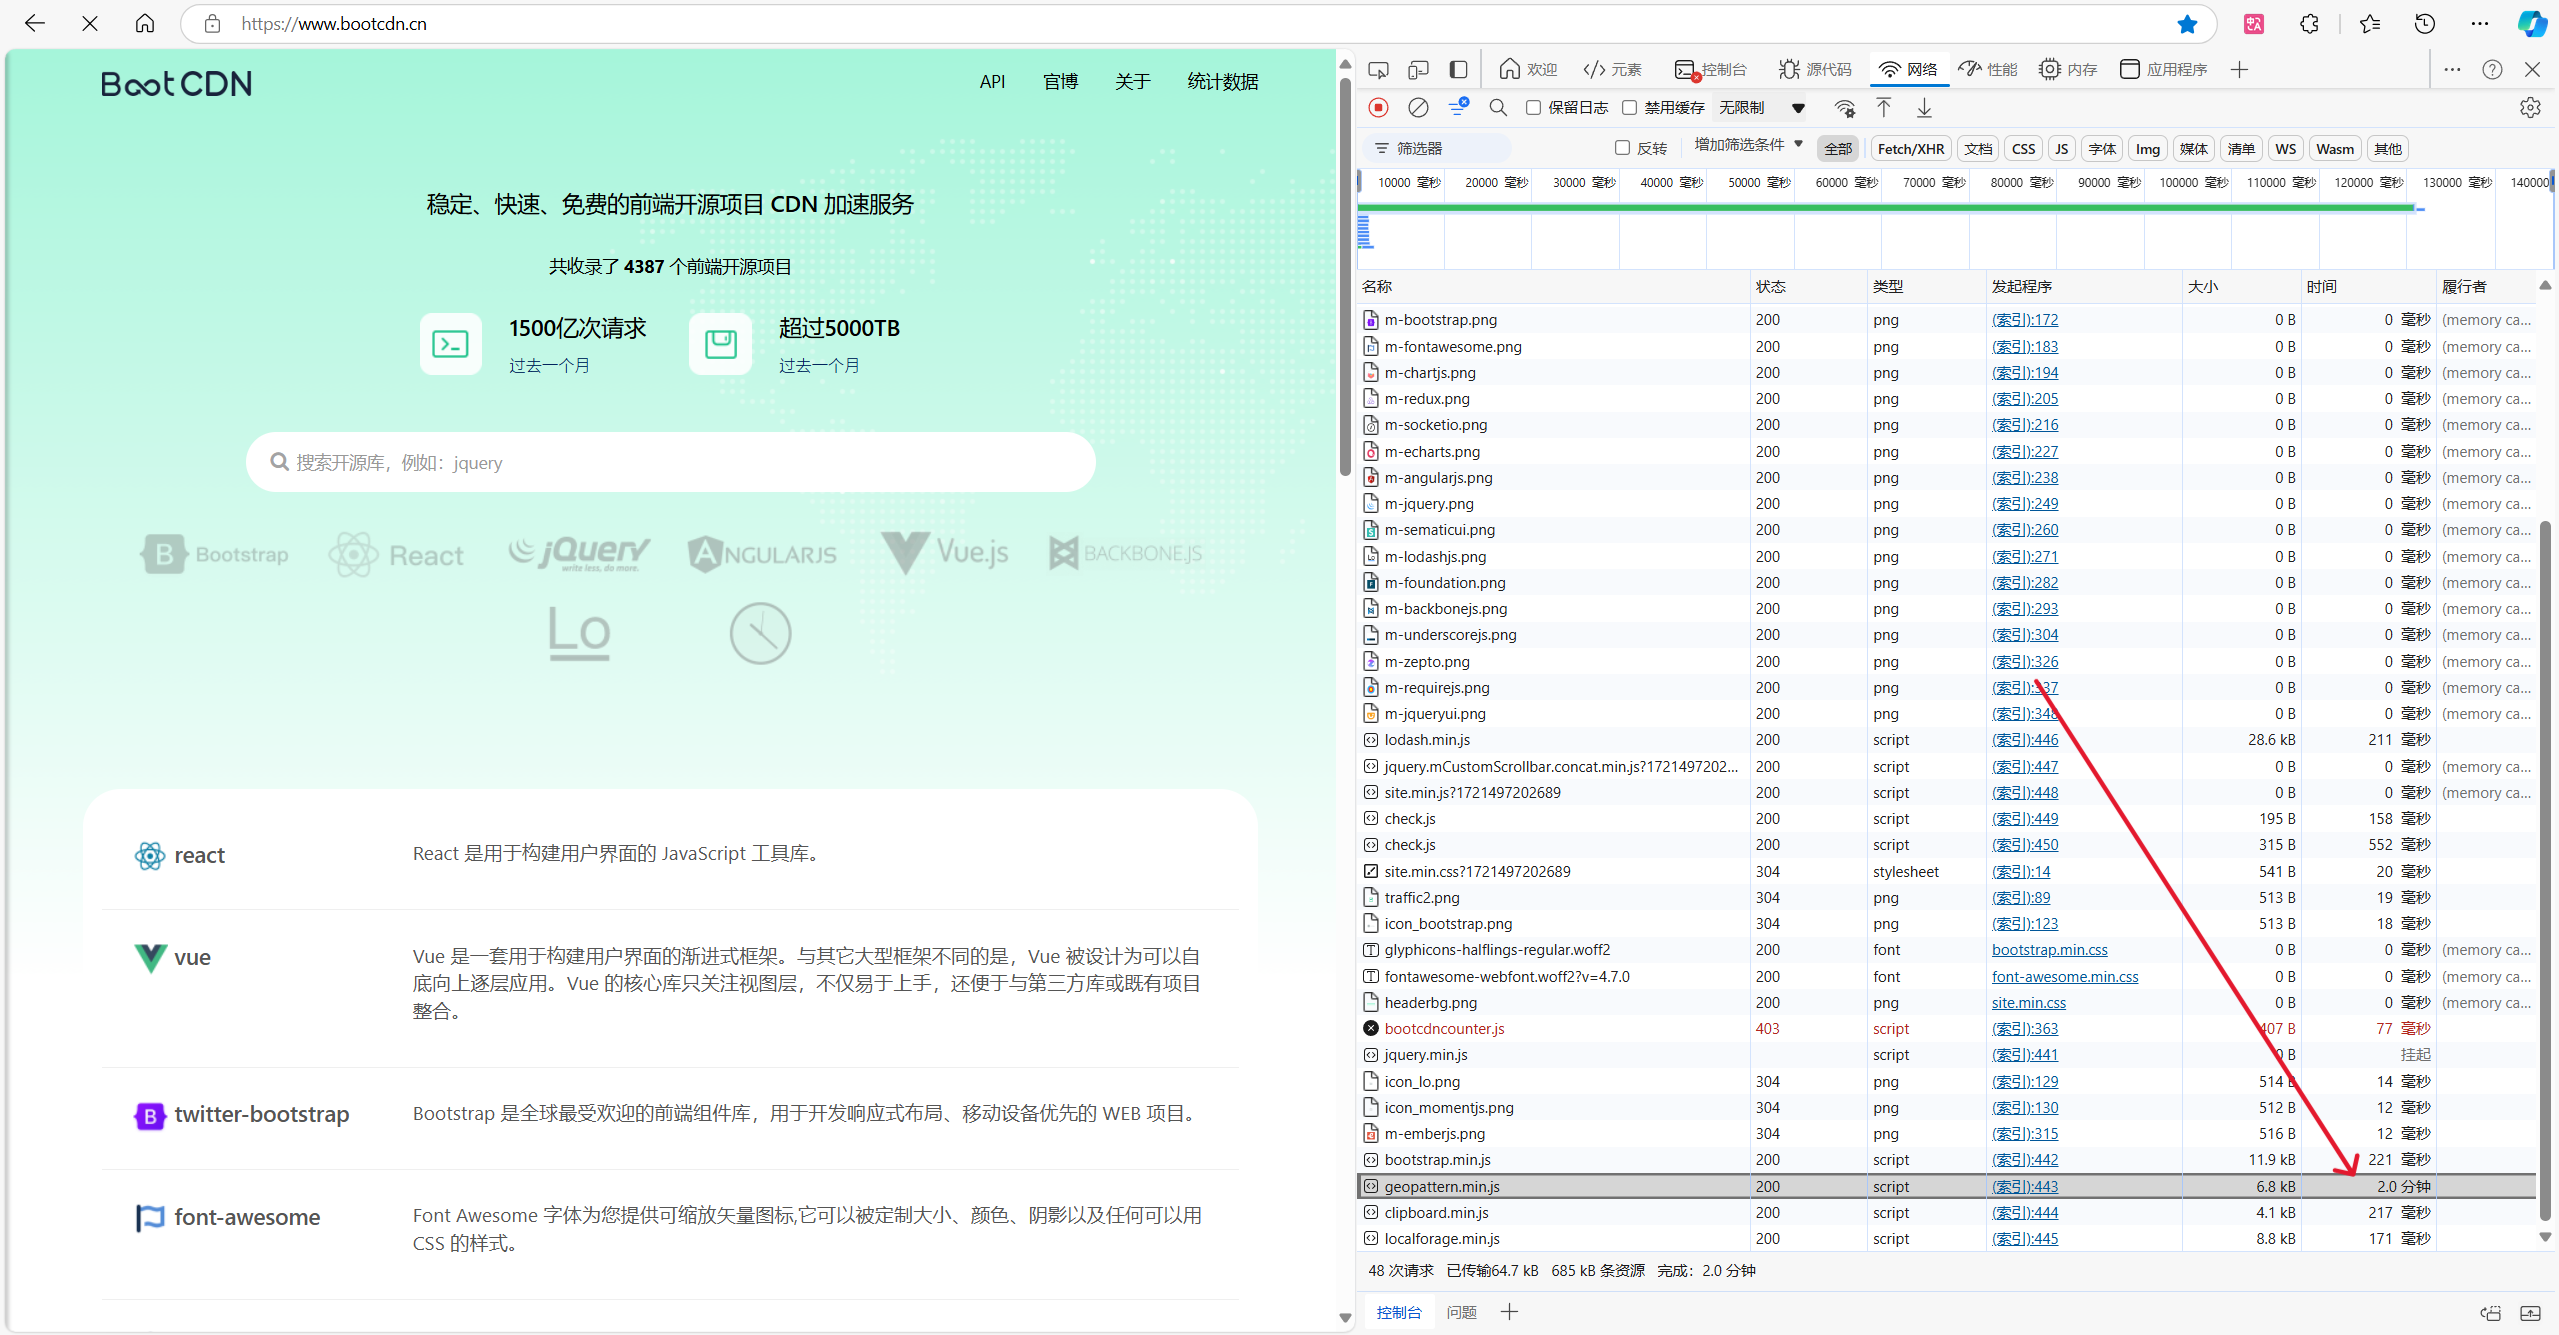The width and height of the screenshot is (2559, 1335).
Task: Stop recording network log (red record button)
Action: tap(1378, 107)
